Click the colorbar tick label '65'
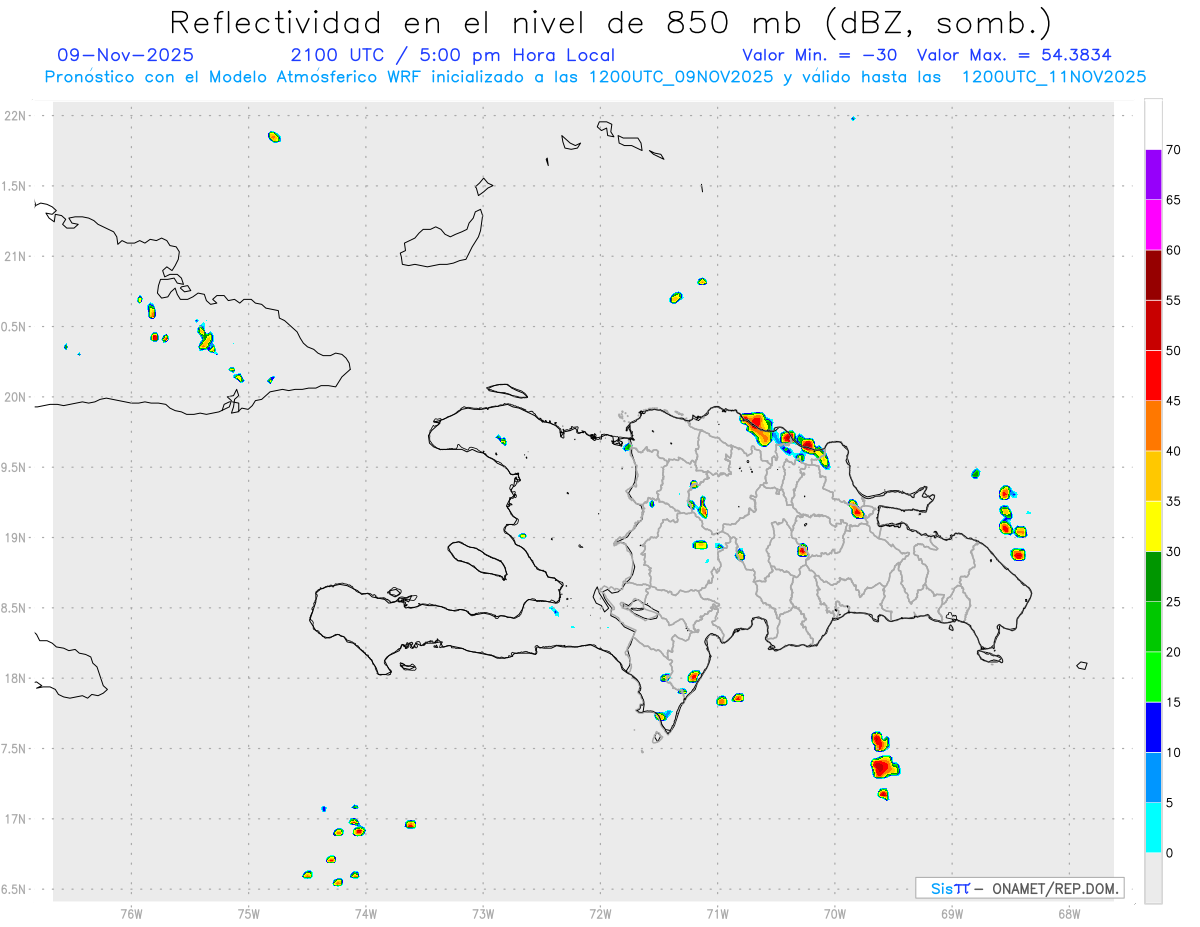This screenshot has height=927, width=1200. [1174, 200]
